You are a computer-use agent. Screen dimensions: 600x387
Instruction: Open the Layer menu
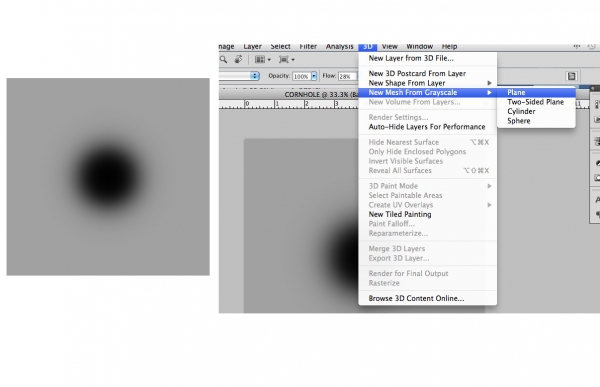click(x=253, y=47)
